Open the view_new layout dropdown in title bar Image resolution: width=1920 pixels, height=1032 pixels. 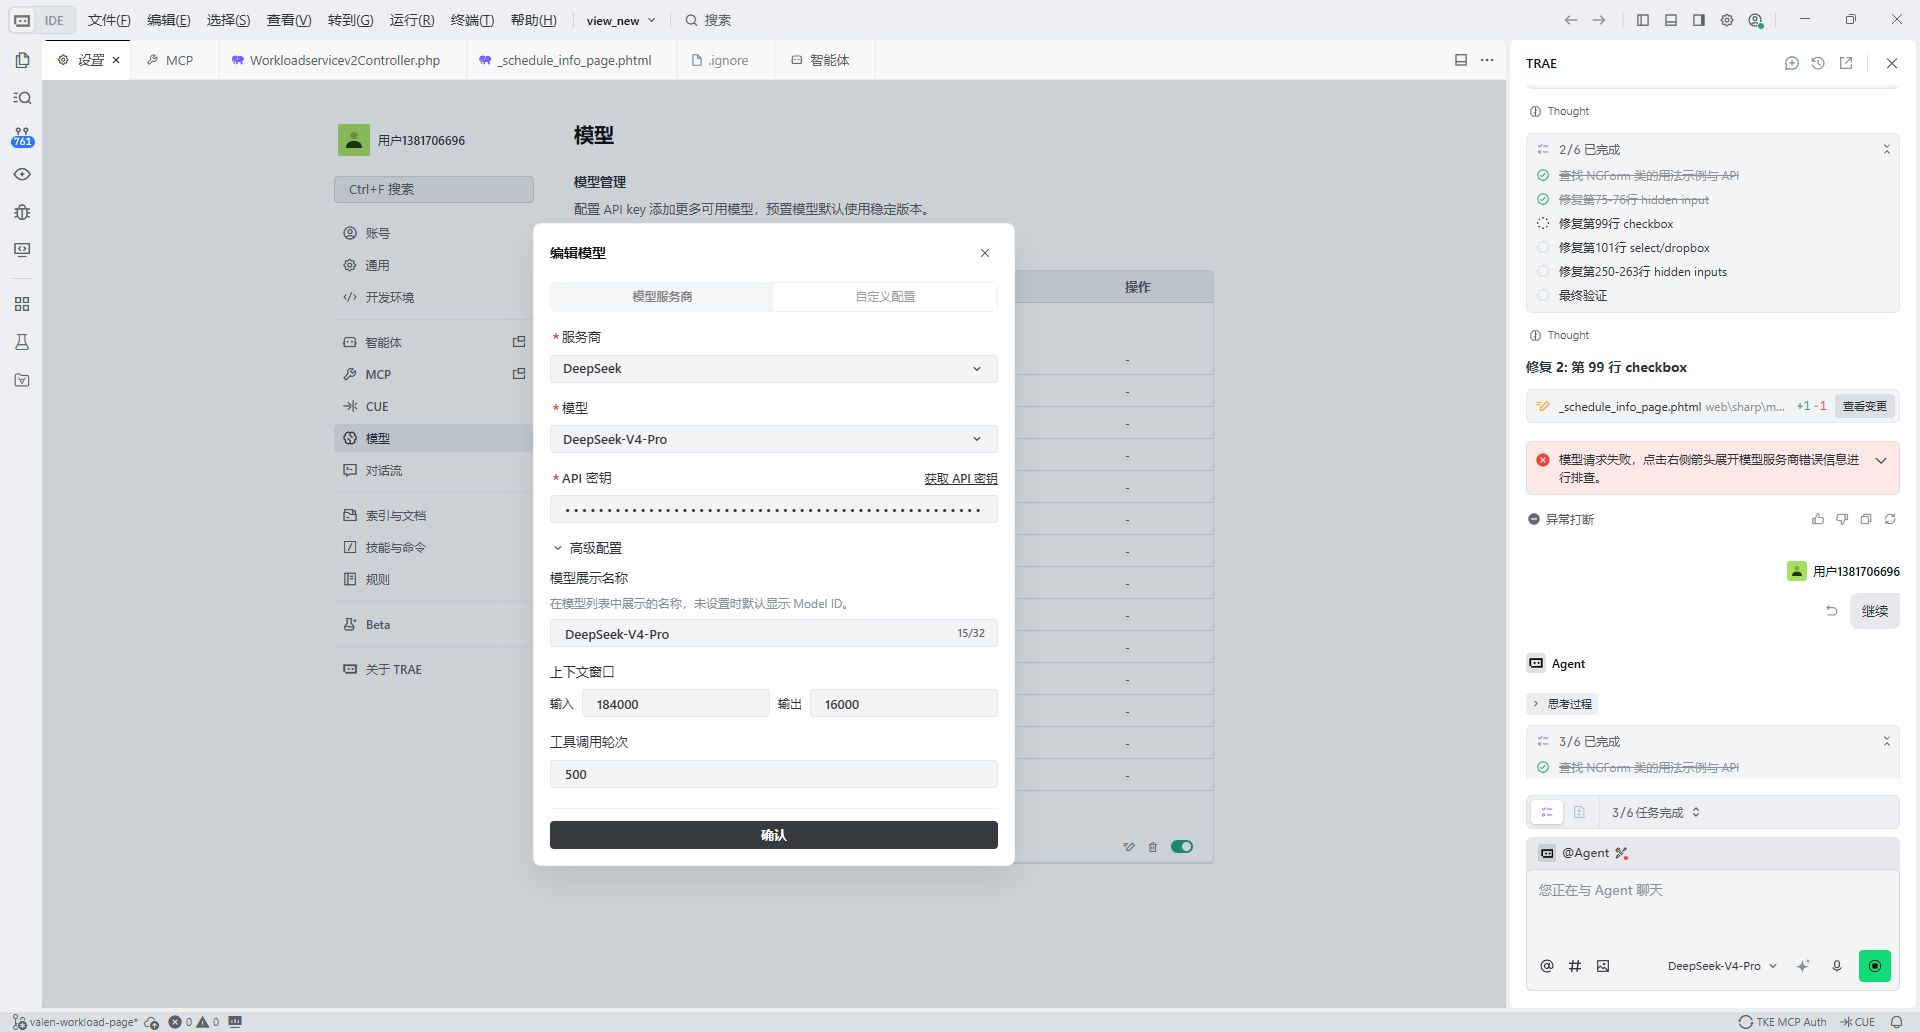click(x=621, y=20)
